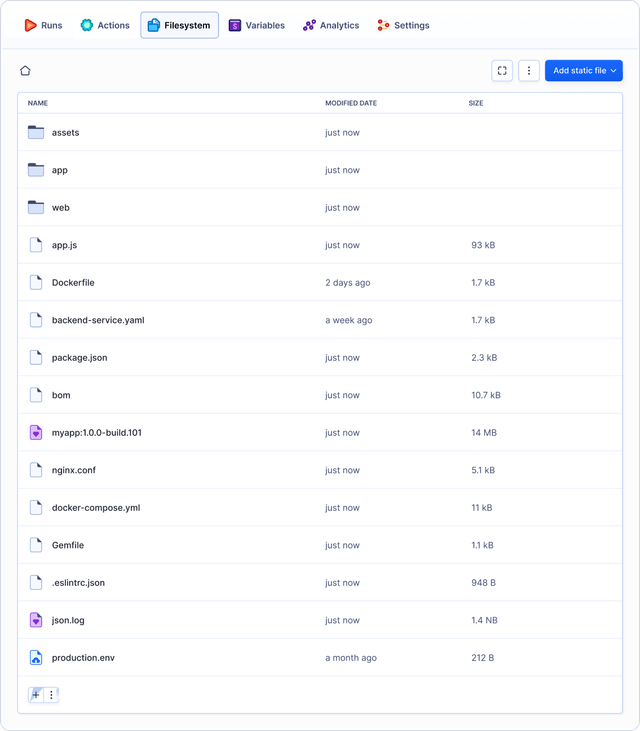Click the Settings pipeline icon
Viewport: 640px width, 731px height.
tap(383, 25)
